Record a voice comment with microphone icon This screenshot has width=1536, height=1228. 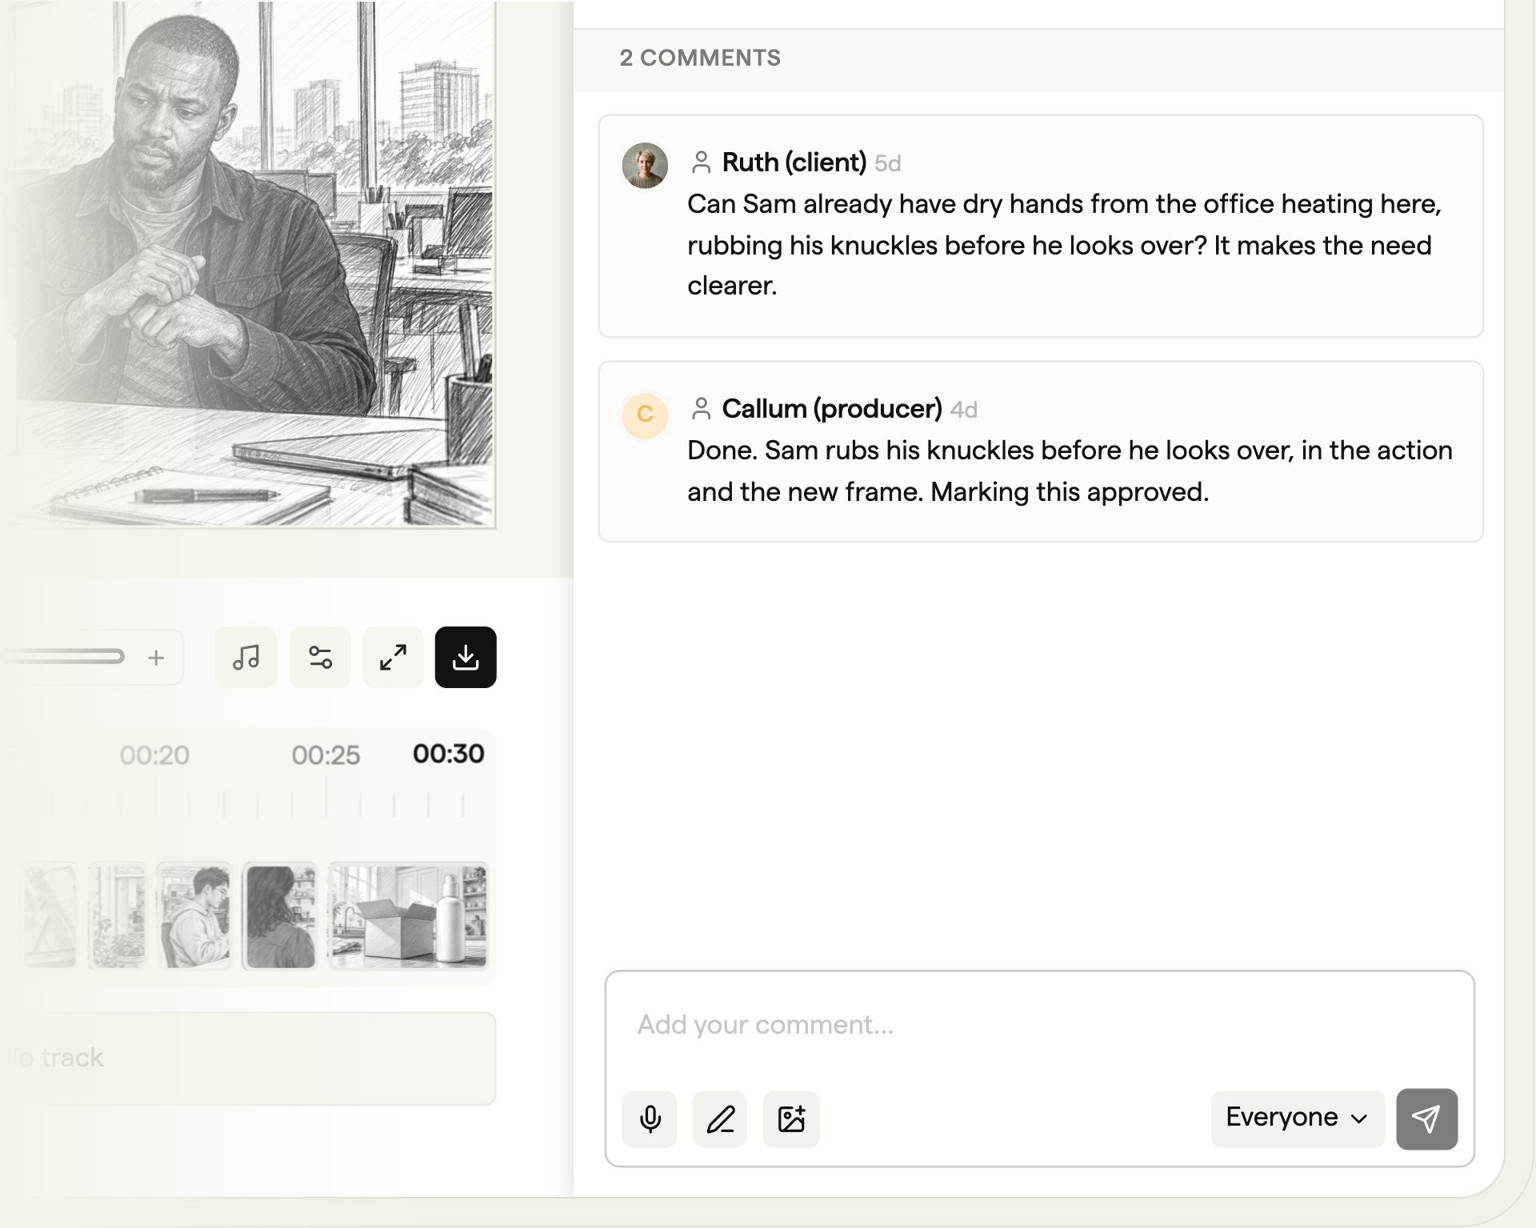click(x=650, y=1118)
